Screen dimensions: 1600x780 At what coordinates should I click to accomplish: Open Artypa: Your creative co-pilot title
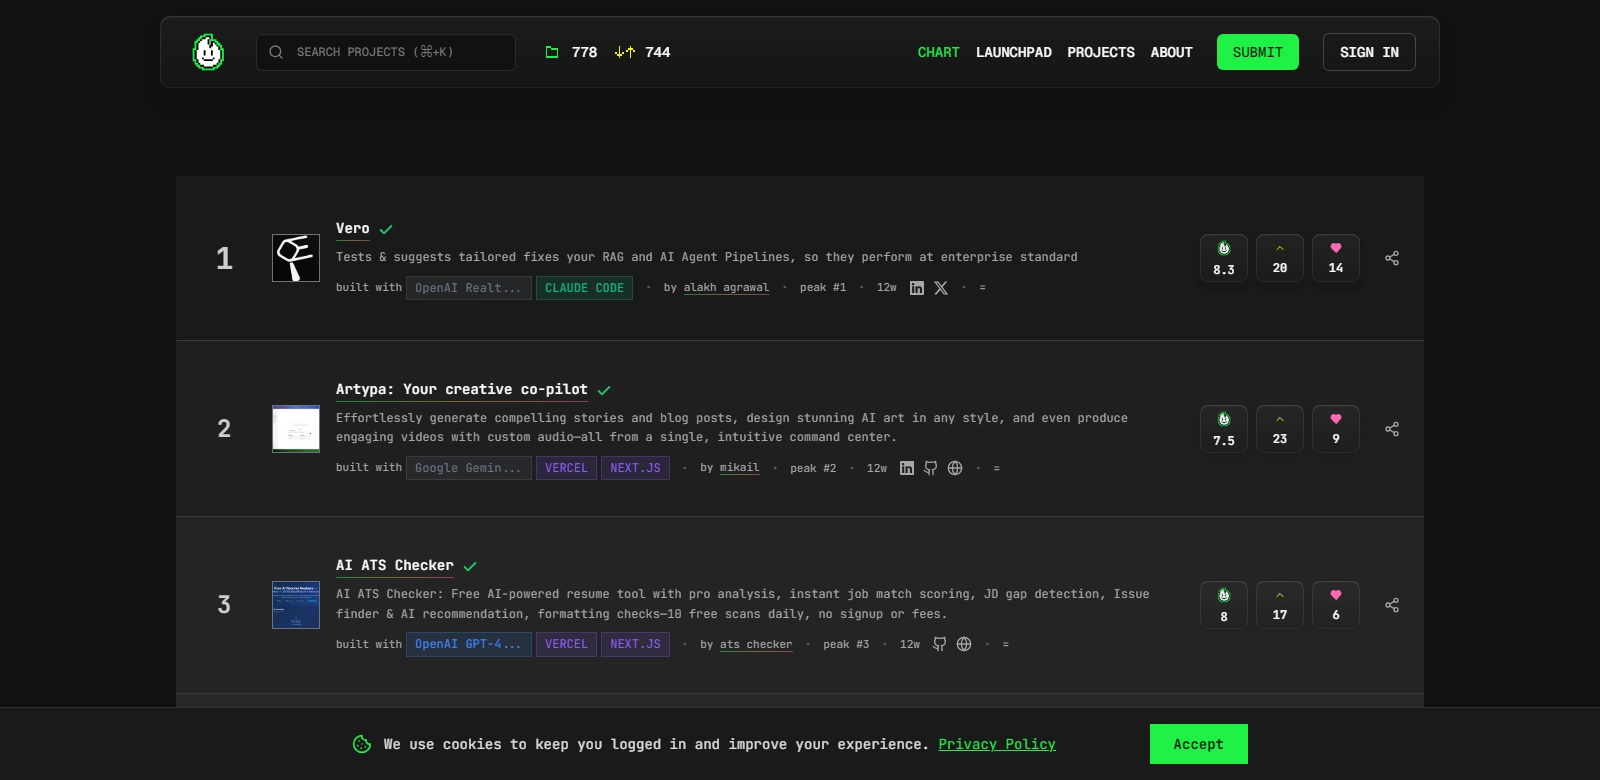[462, 390]
